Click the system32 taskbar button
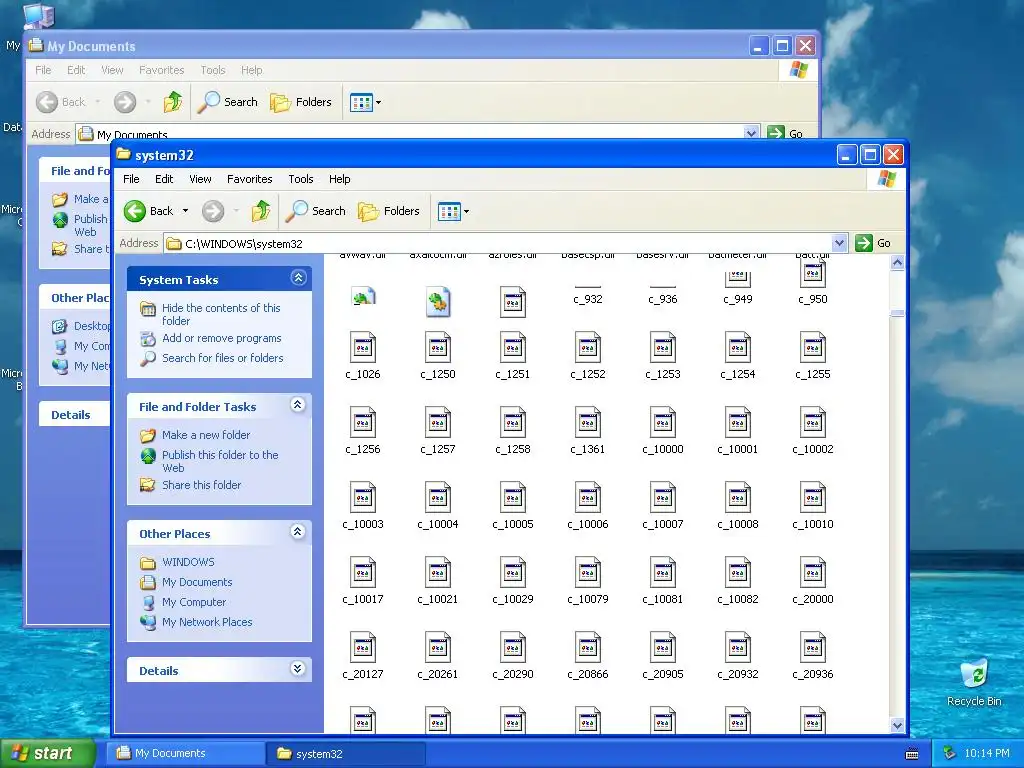1024x768 pixels. 346,753
